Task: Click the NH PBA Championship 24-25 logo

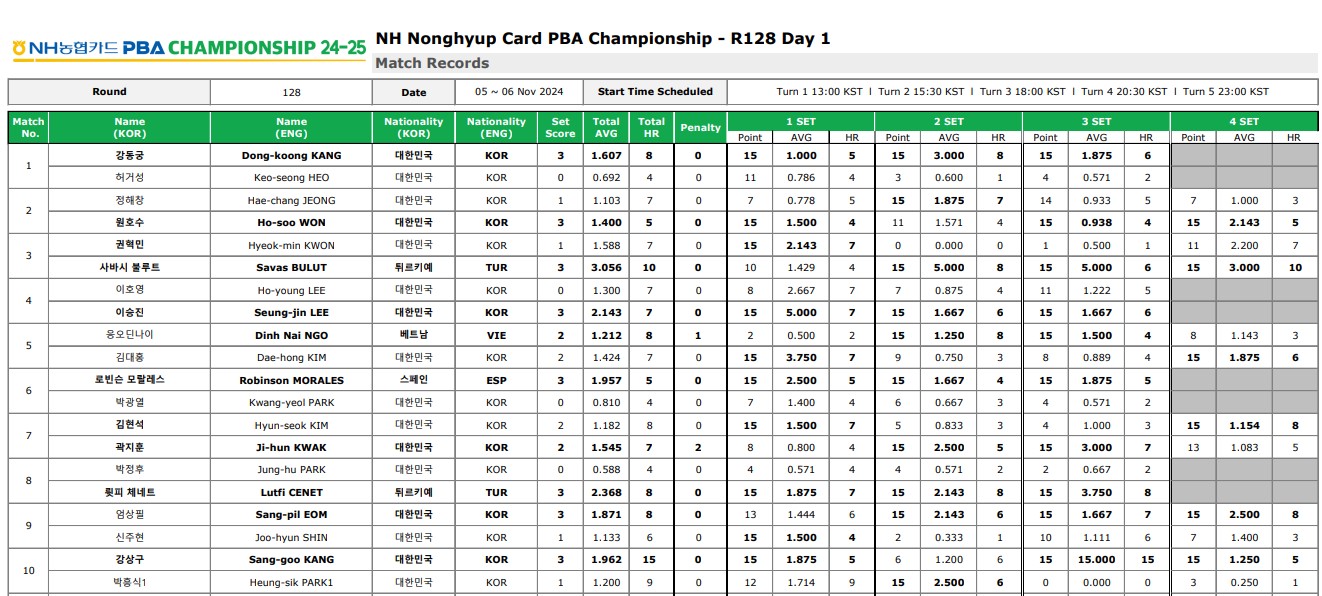Action: click(x=189, y=47)
